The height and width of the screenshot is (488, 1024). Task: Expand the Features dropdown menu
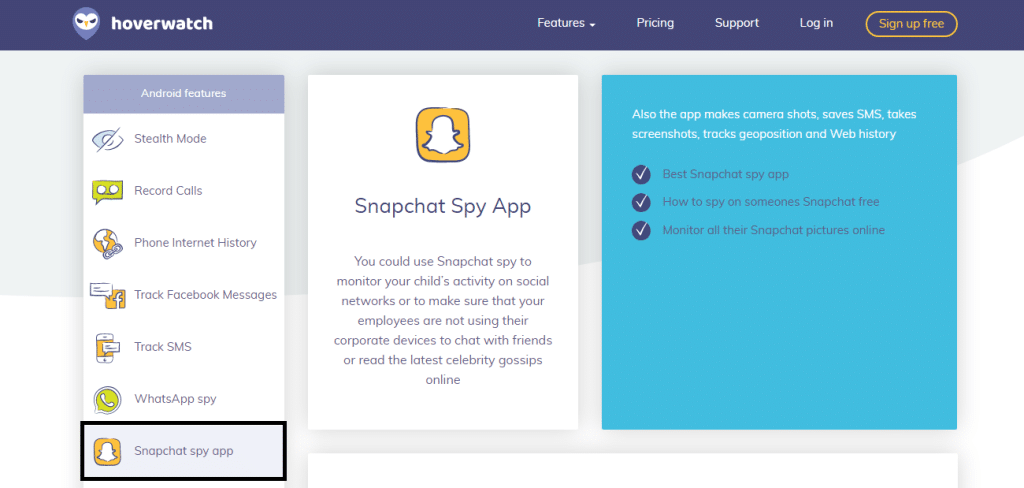[566, 23]
